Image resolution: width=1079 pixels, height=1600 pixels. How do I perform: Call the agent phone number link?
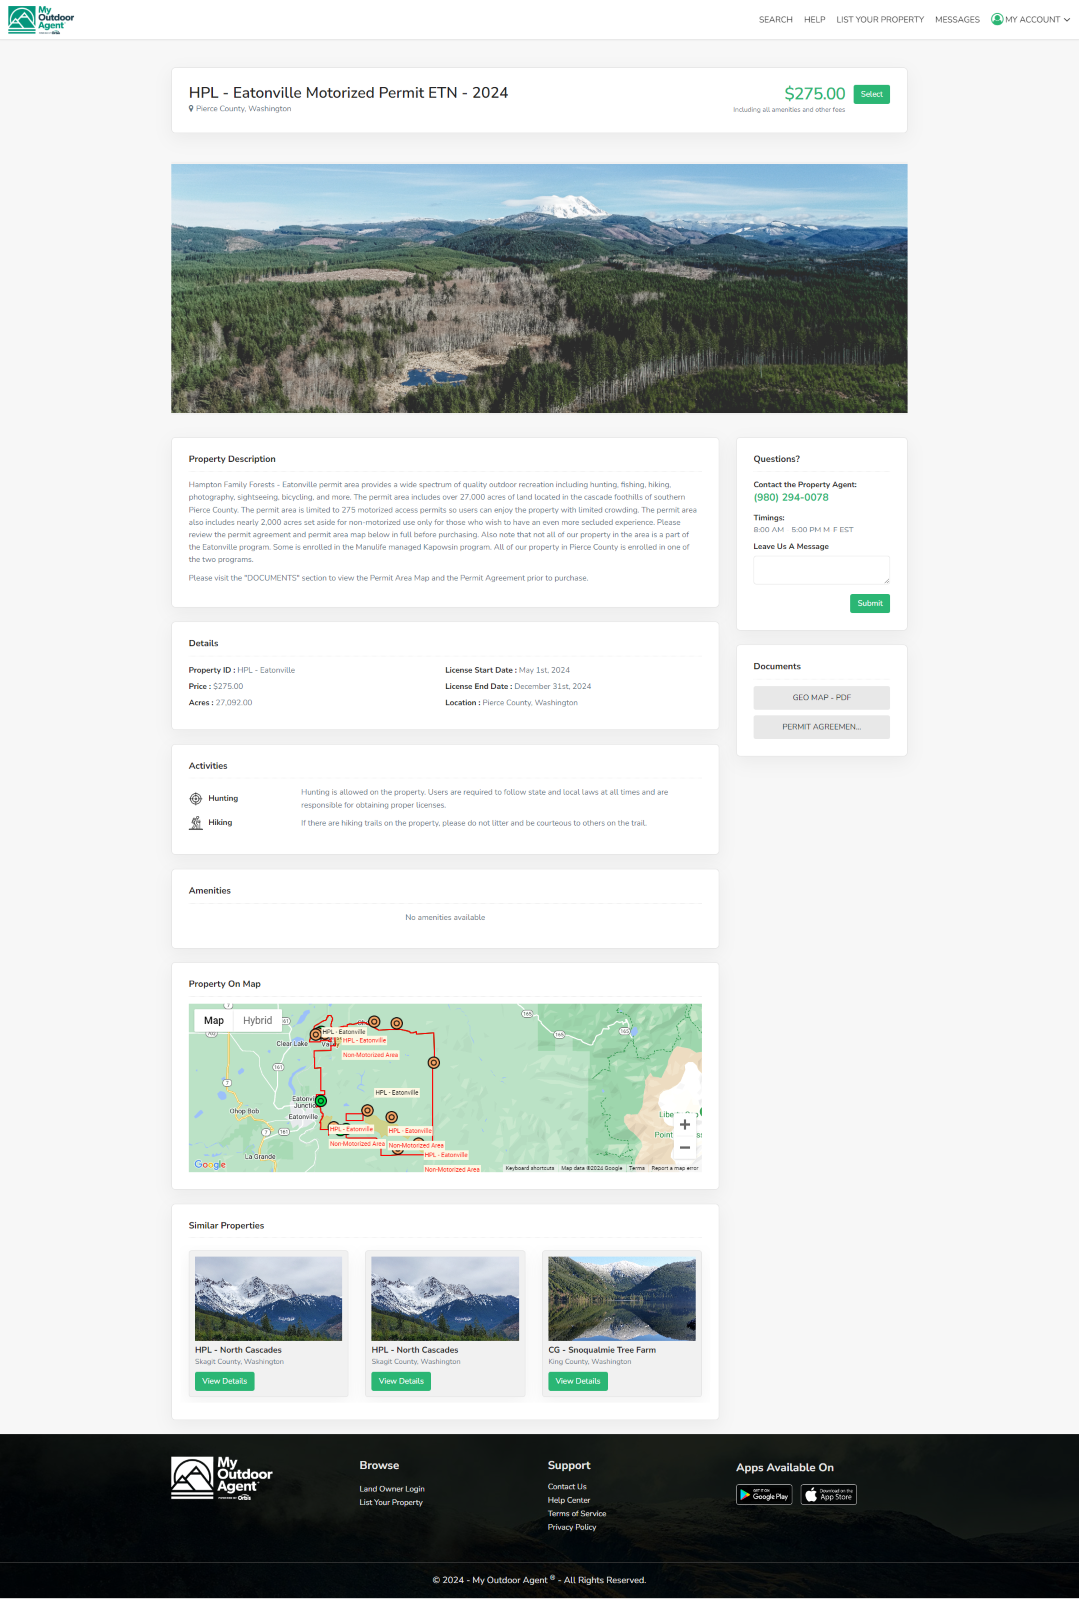(790, 497)
